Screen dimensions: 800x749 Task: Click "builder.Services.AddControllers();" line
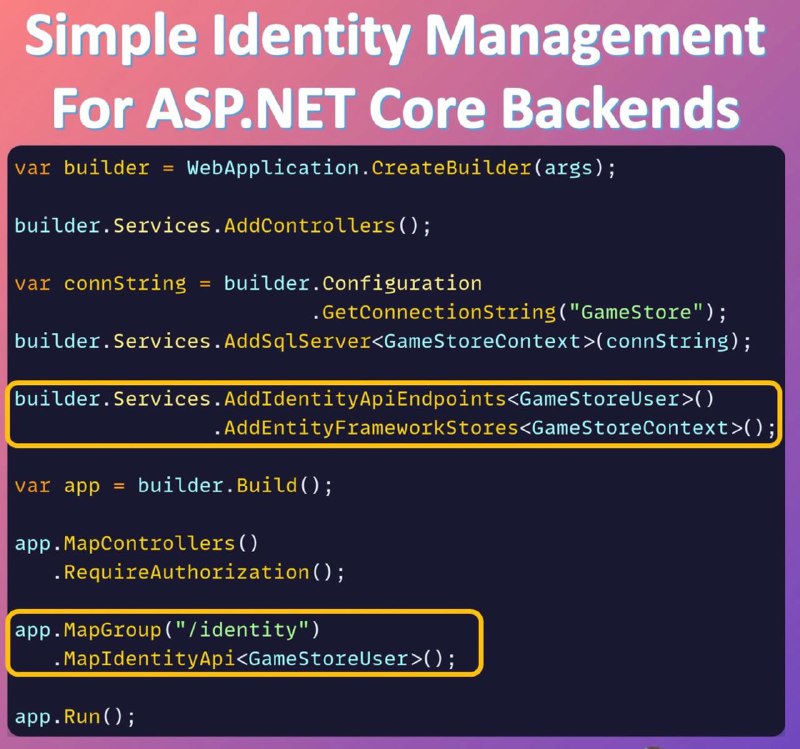point(223,226)
